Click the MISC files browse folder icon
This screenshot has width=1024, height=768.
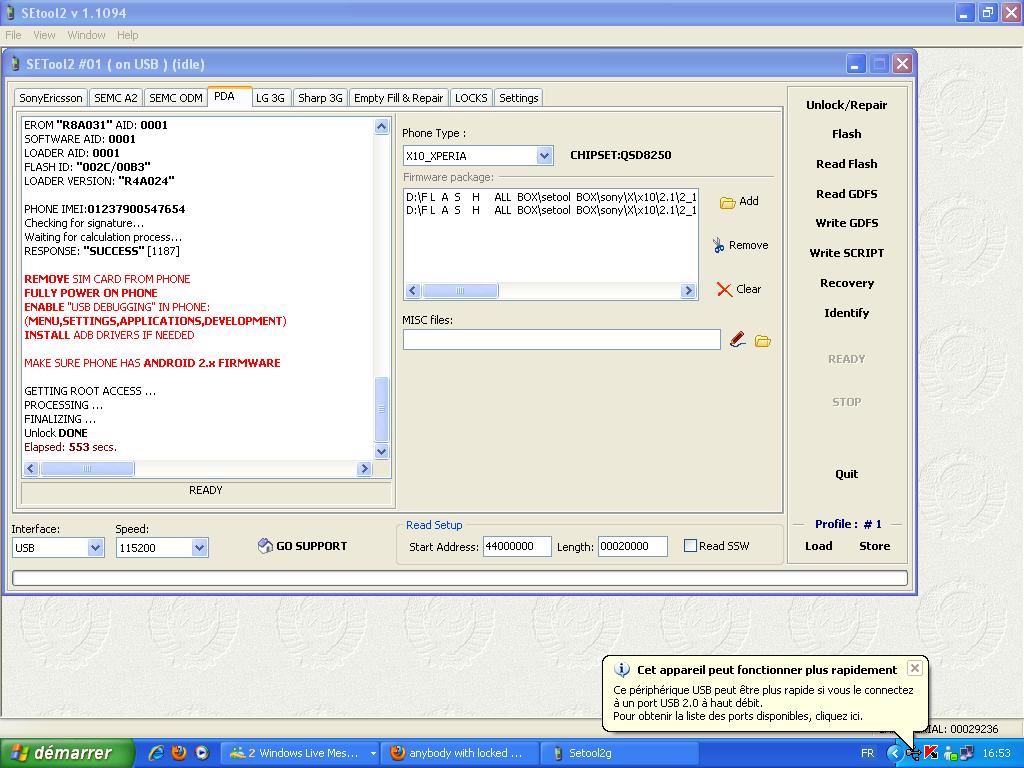click(763, 341)
